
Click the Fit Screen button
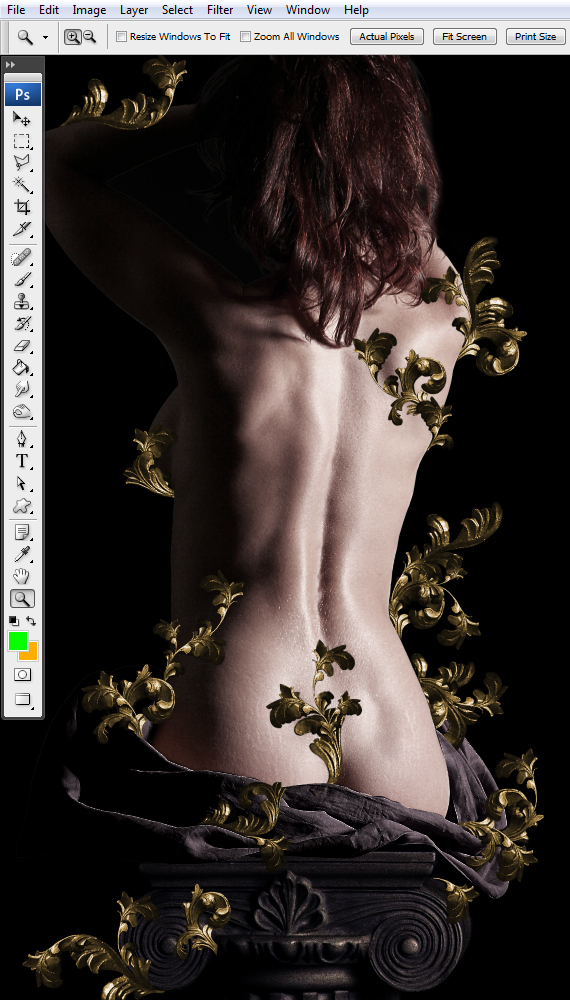coord(464,36)
